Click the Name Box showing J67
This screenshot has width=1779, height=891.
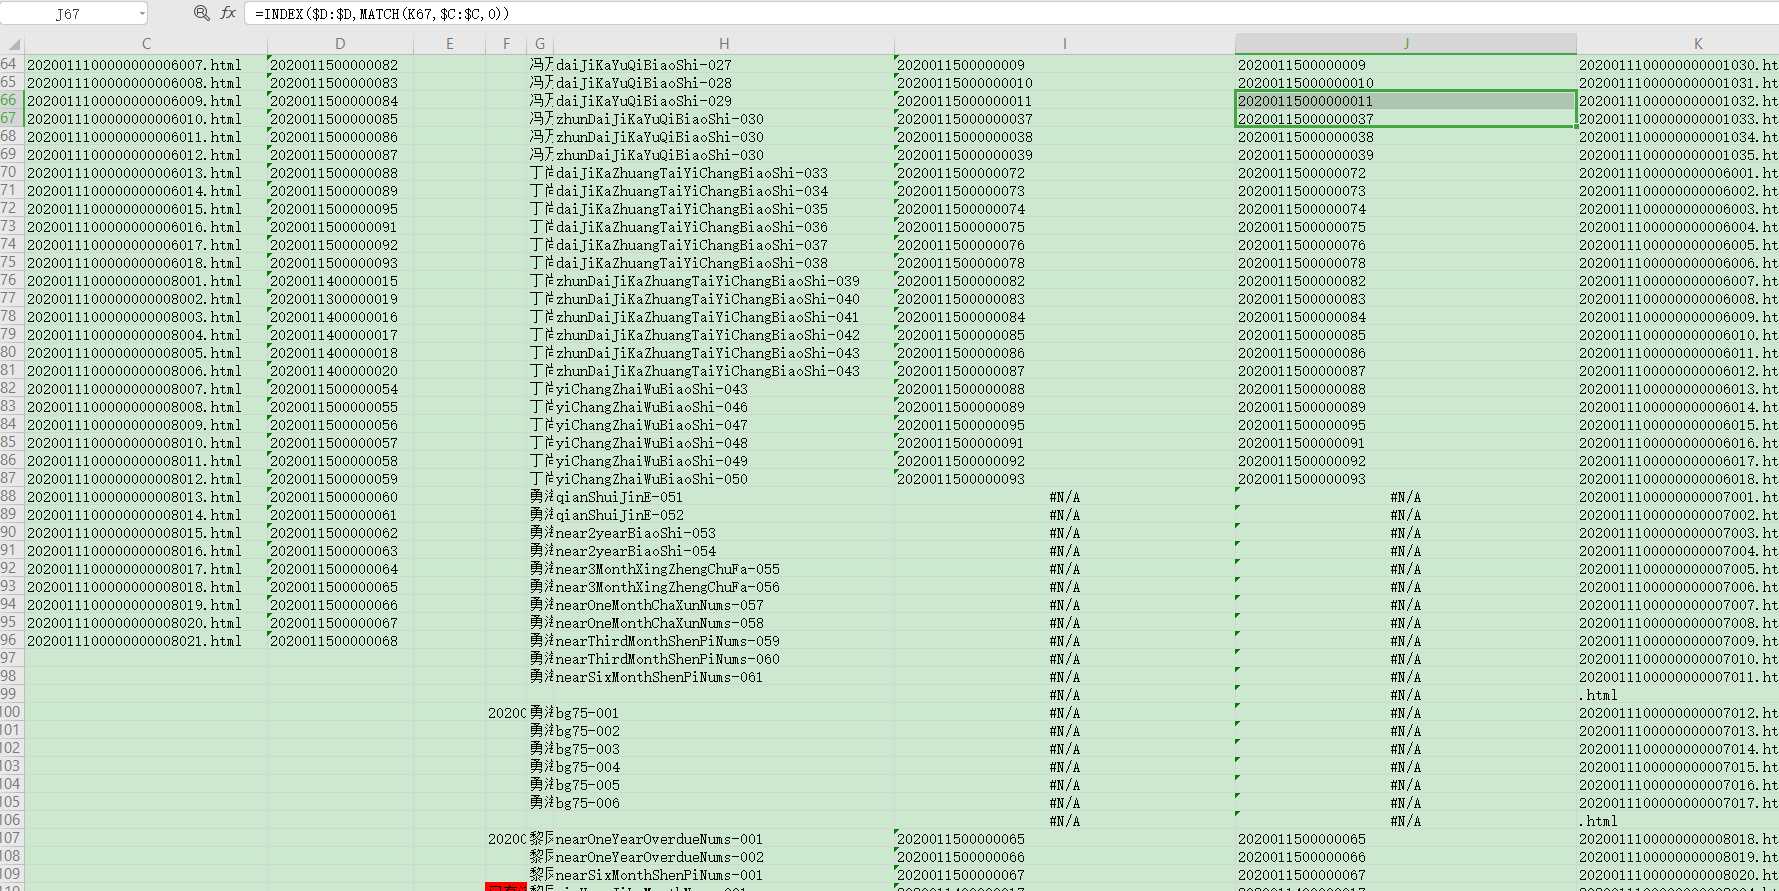[x=68, y=14]
